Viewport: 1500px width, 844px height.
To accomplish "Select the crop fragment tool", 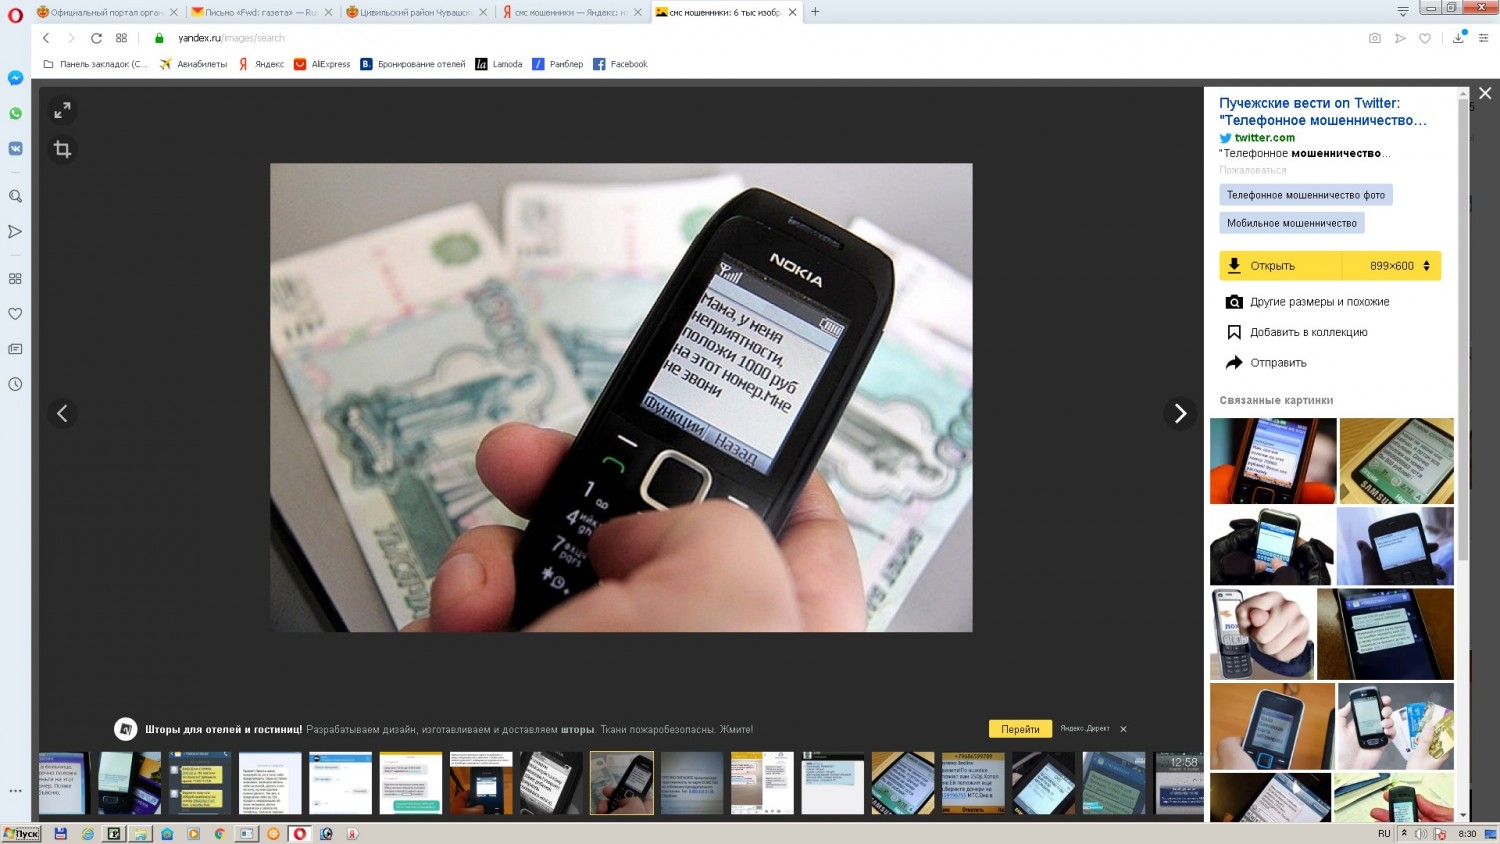I will 62,150.
